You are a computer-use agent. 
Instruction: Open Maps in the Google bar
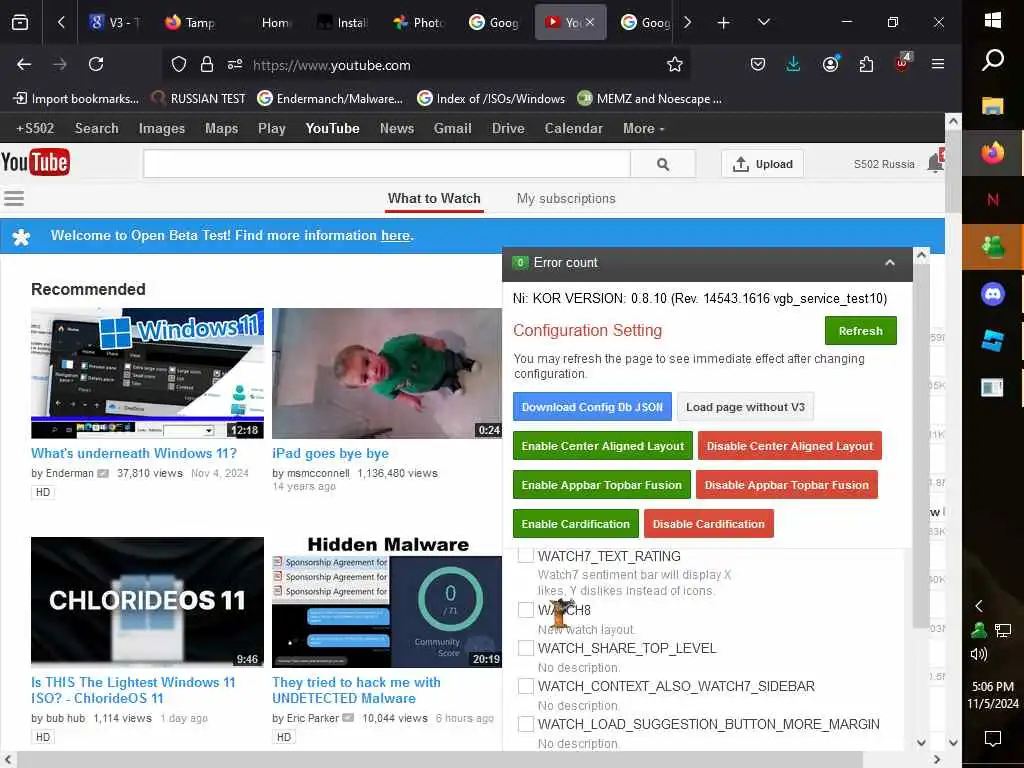click(221, 129)
